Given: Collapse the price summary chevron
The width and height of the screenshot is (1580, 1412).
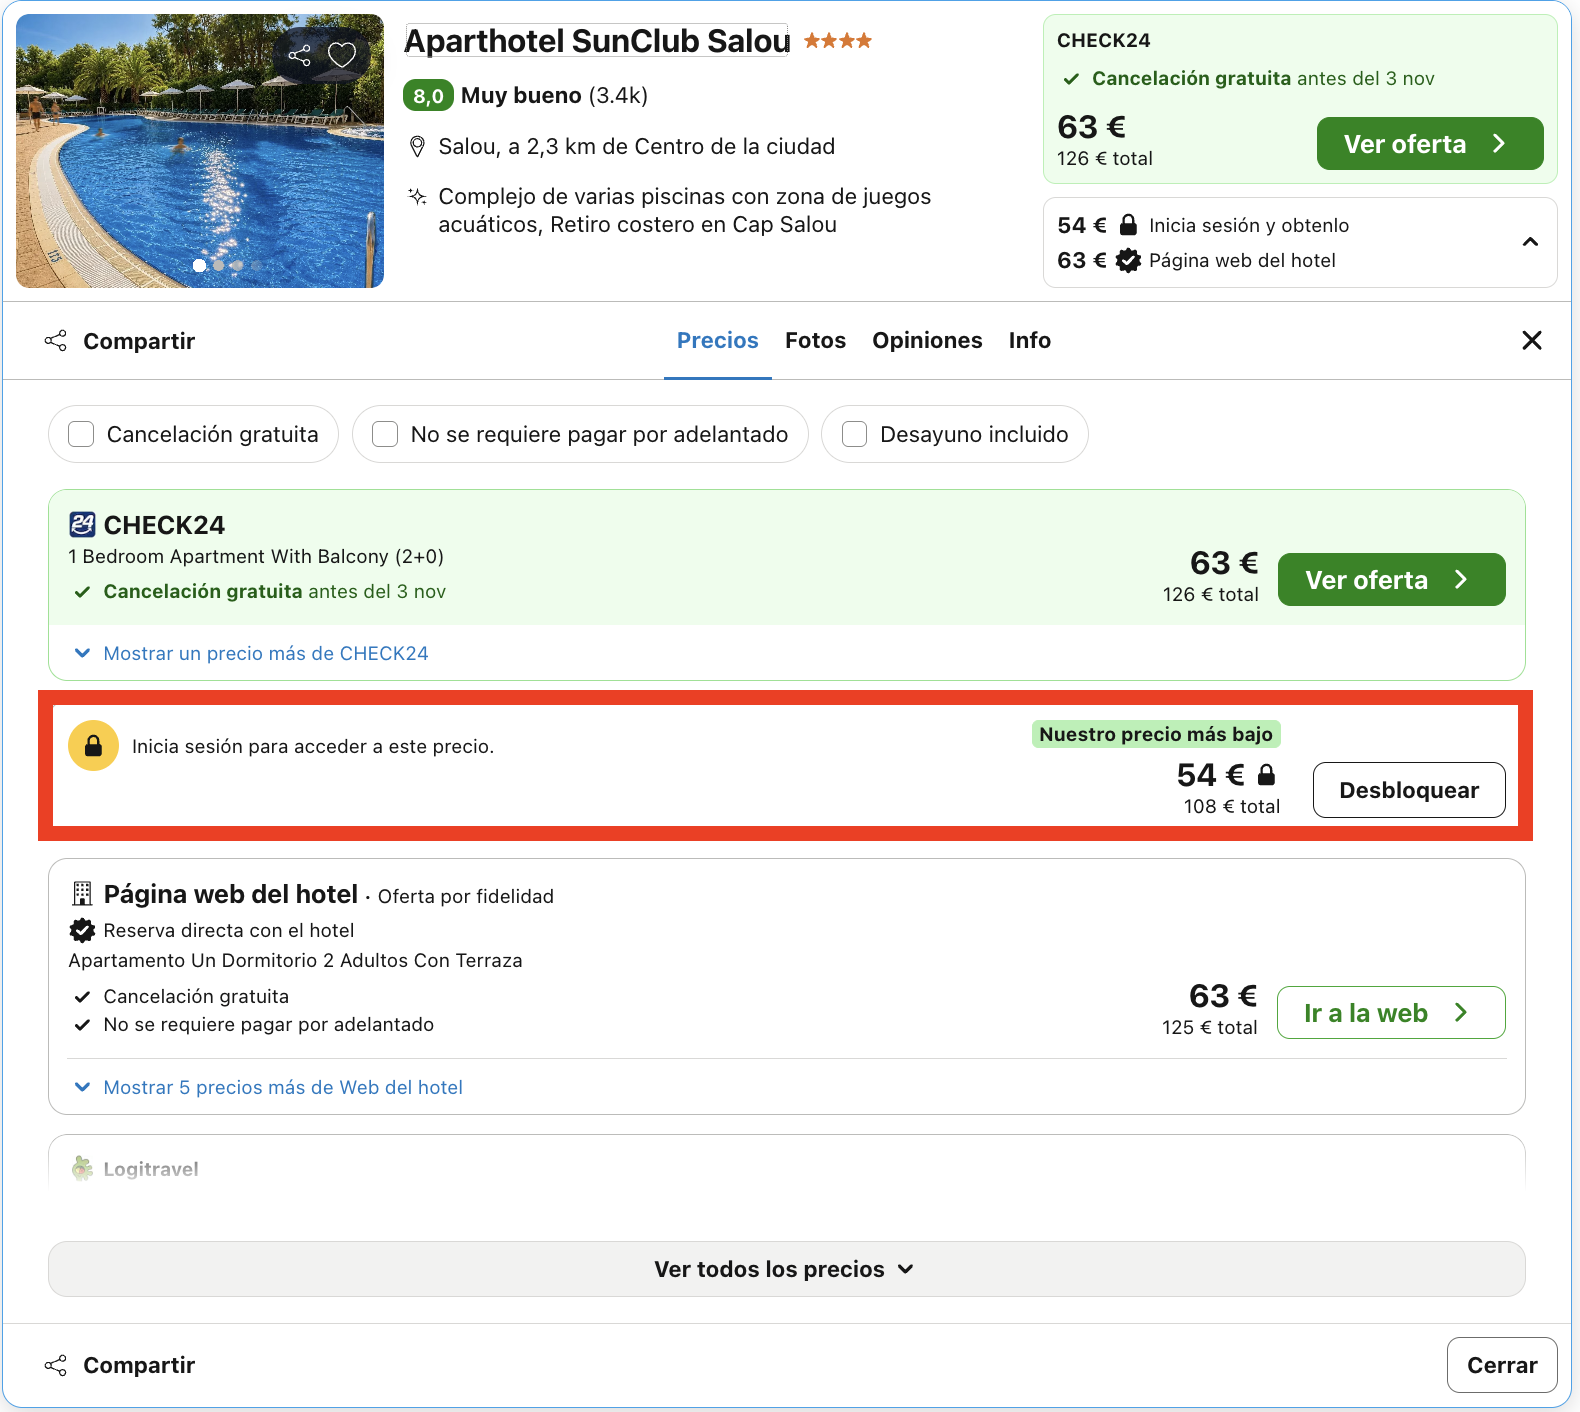Looking at the screenshot, I should pyautogui.click(x=1530, y=242).
